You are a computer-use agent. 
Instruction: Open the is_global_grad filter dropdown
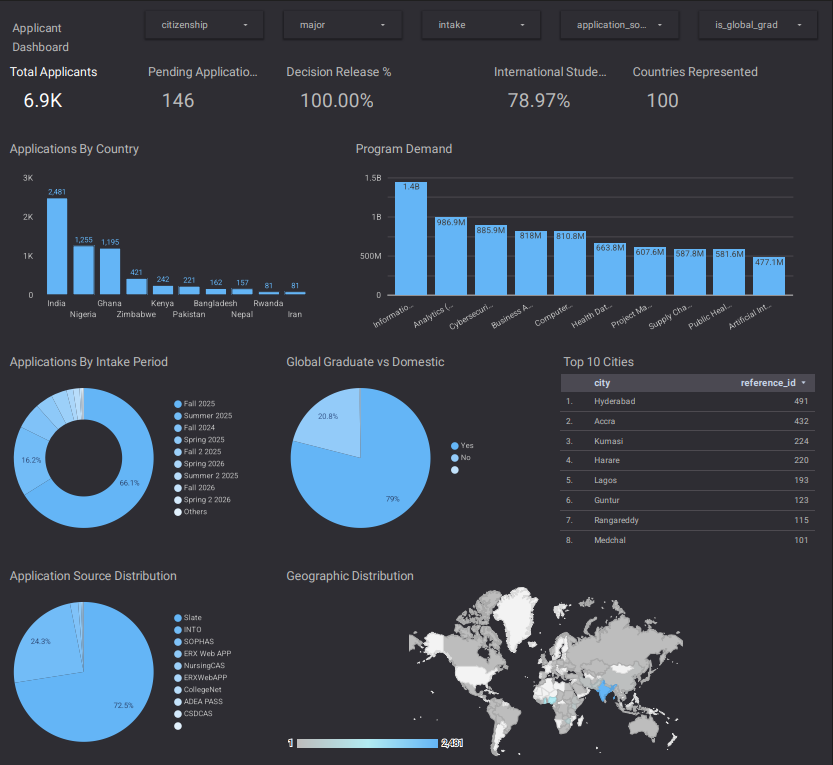click(x=757, y=24)
